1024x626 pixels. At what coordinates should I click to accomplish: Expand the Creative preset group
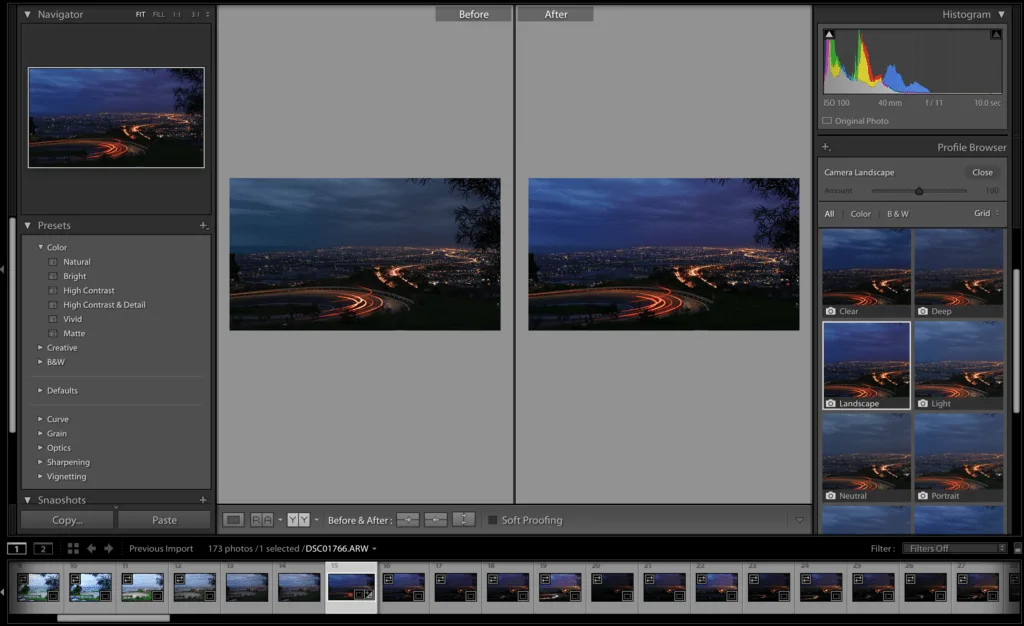pyautogui.click(x=41, y=348)
